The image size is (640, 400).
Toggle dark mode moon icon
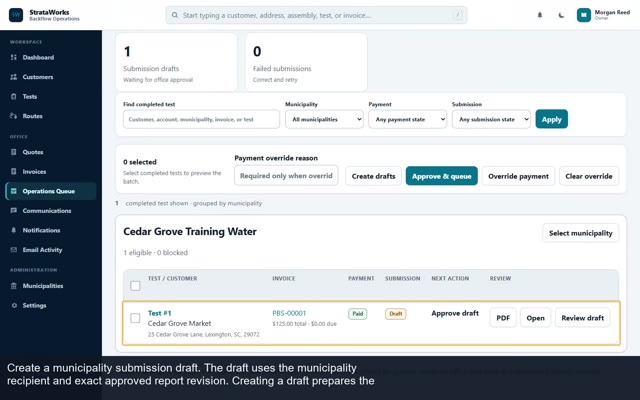coord(561,15)
